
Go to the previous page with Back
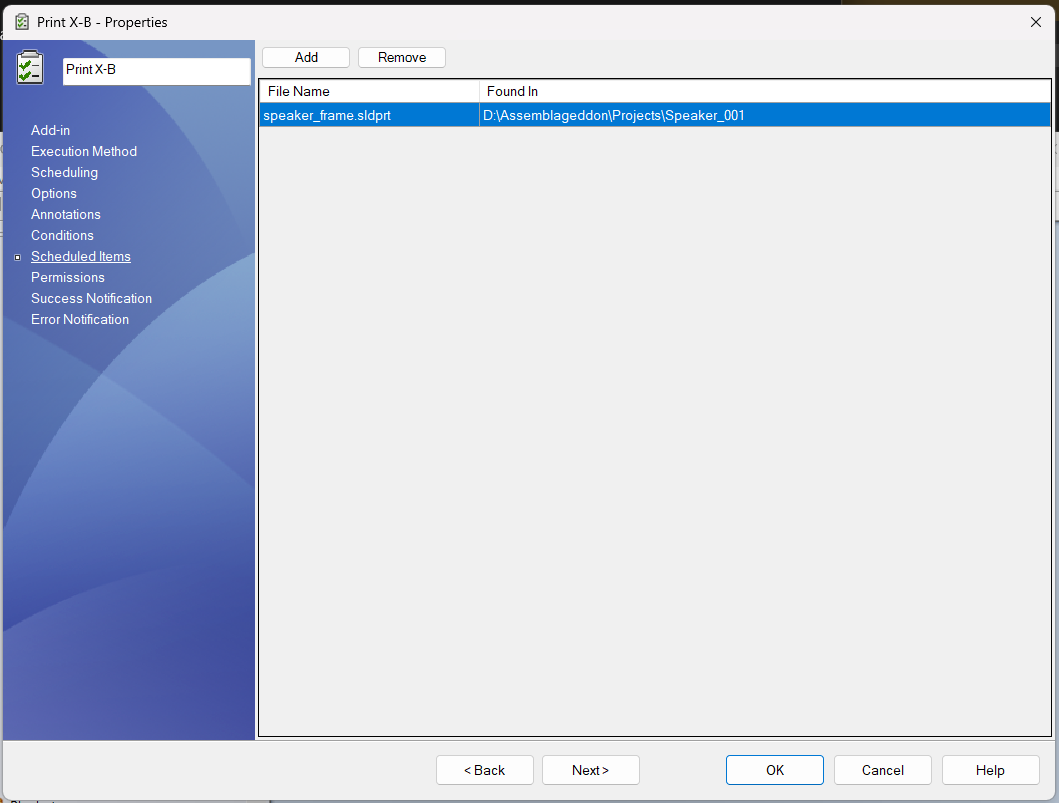click(484, 770)
